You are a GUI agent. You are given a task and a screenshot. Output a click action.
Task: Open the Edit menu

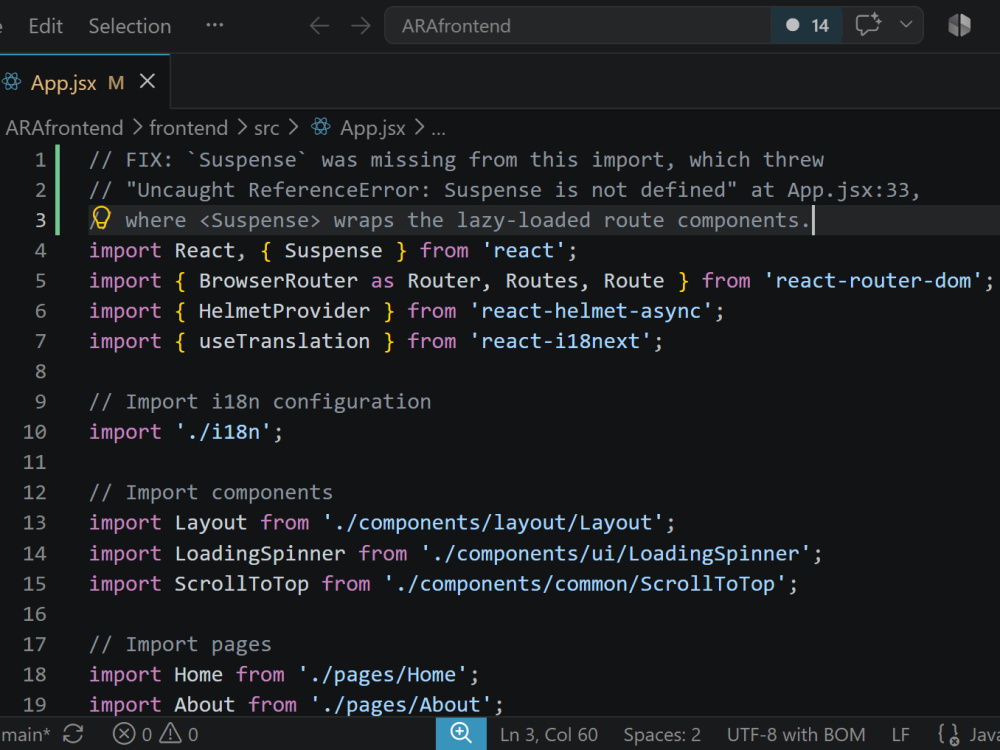(x=45, y=26)
